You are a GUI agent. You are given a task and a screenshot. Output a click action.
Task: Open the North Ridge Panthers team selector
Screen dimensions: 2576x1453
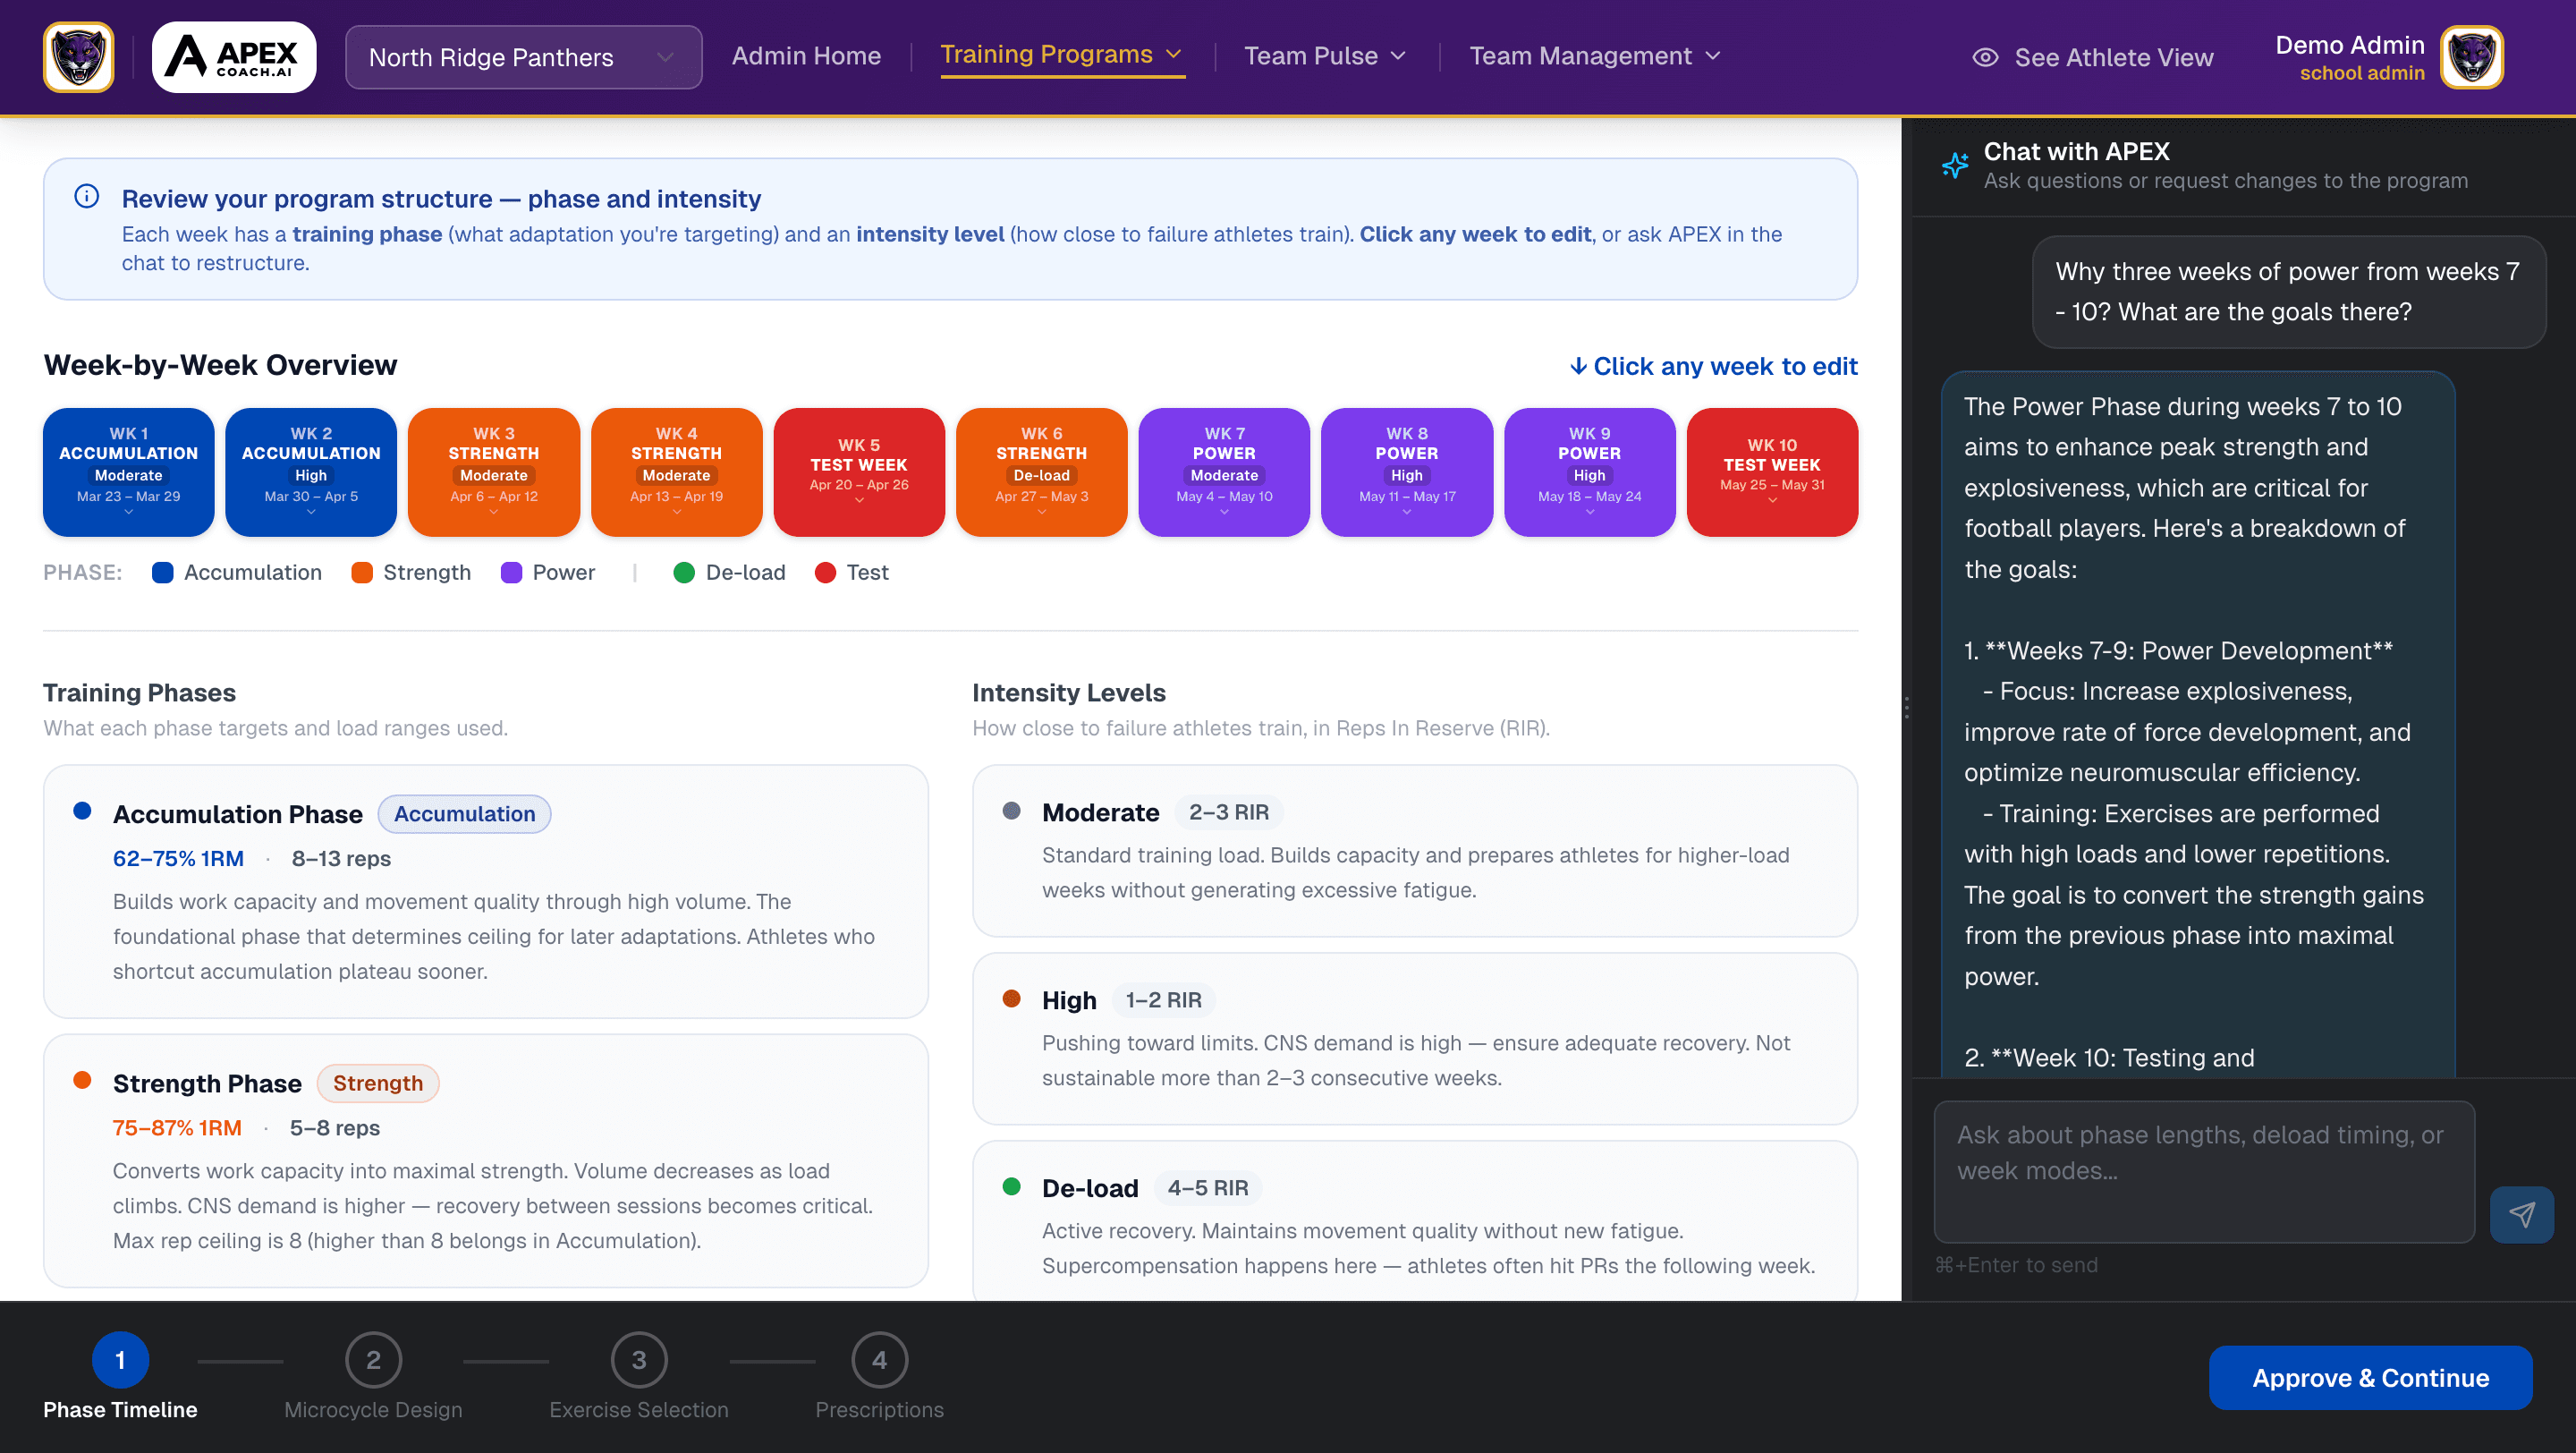523,57
